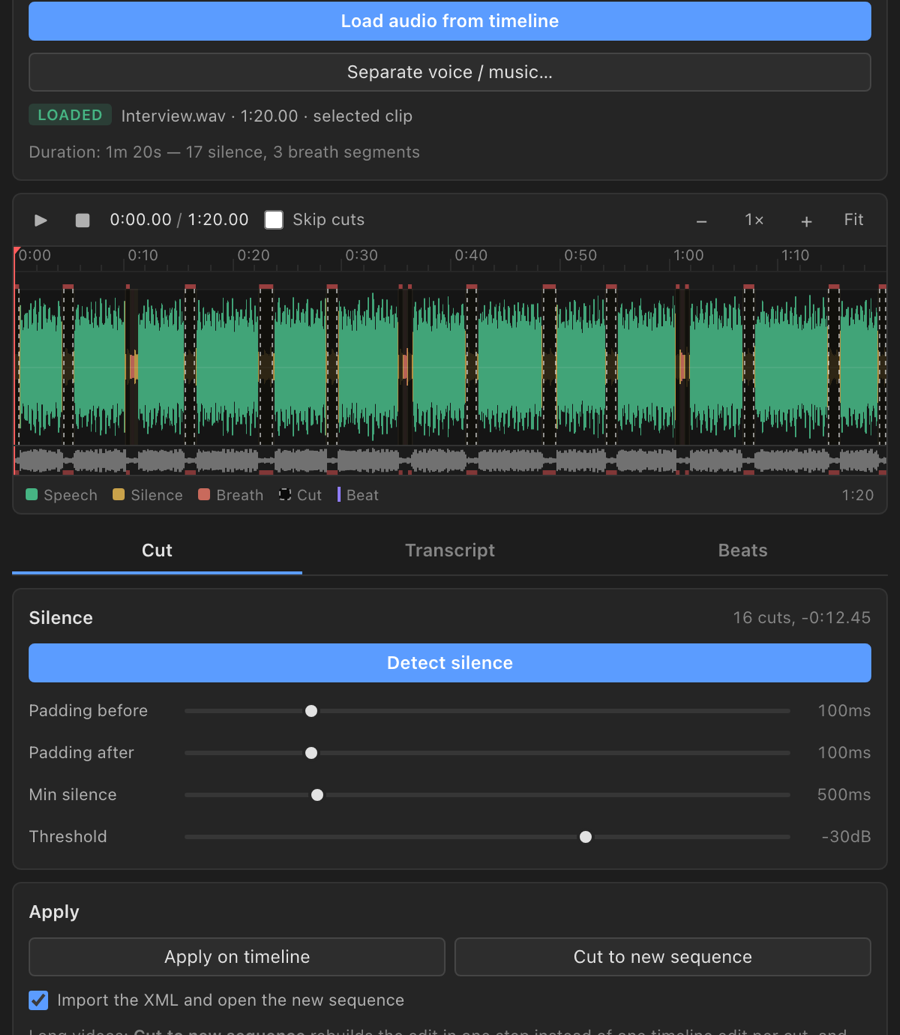Screen dimensions: 900x1035
Task: Switch to the Beats tab
Action: pos(742,551)
